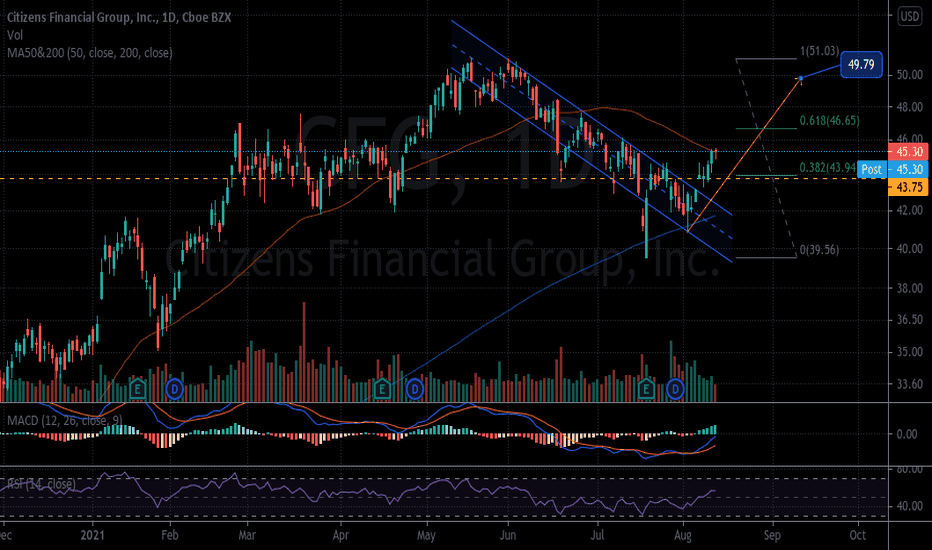Select the 0.382(43.94) Fibonacci level label
932x550 pixels.
coord(827,168)
